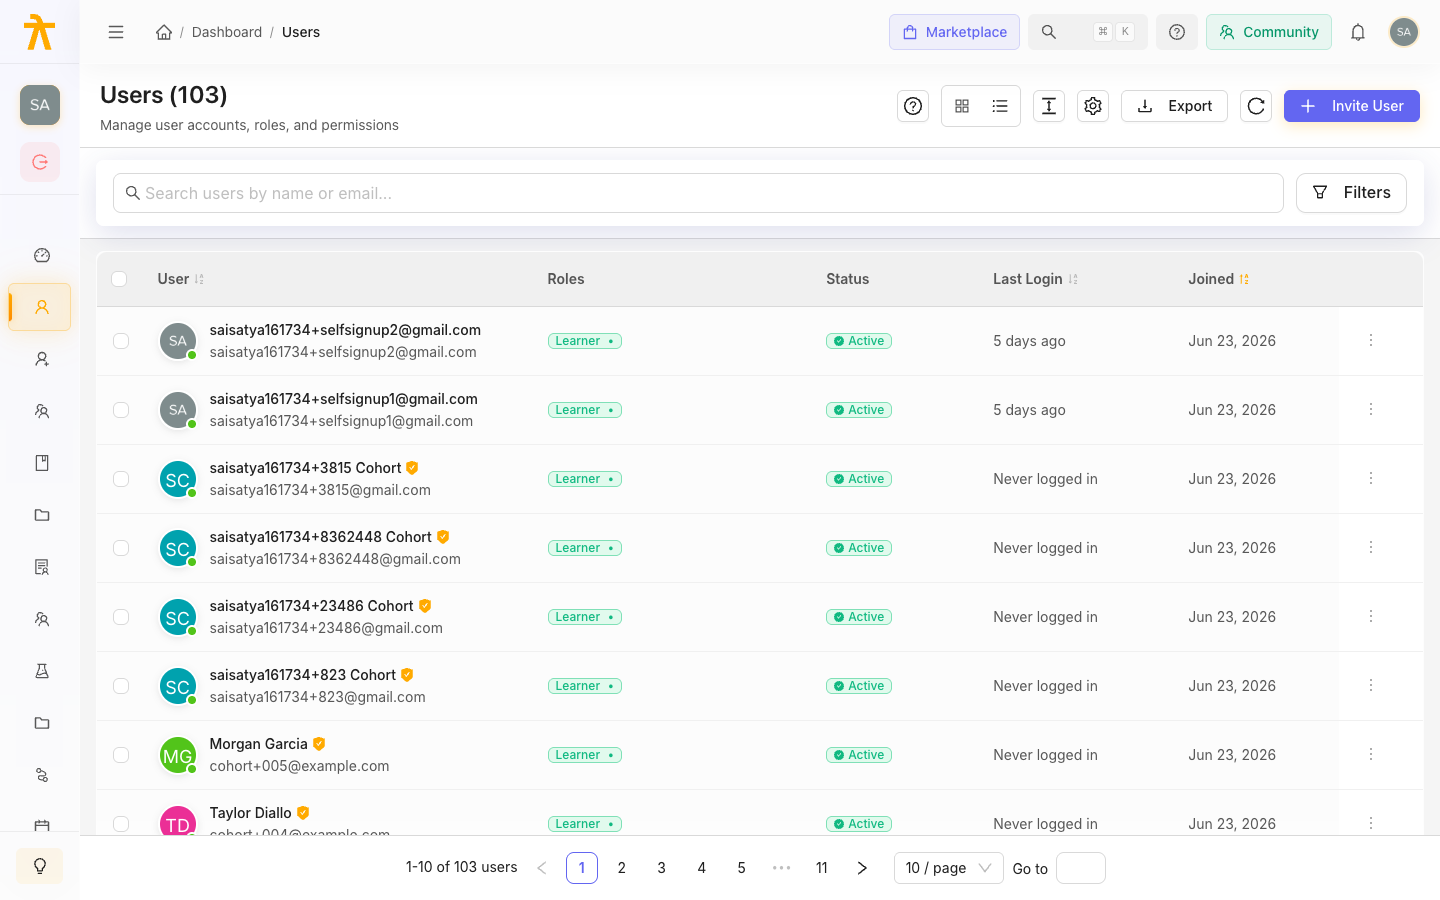
Task: Click the SA workspace avatar in sidebar
Action: pyautogui.click(x=40, y=105)
